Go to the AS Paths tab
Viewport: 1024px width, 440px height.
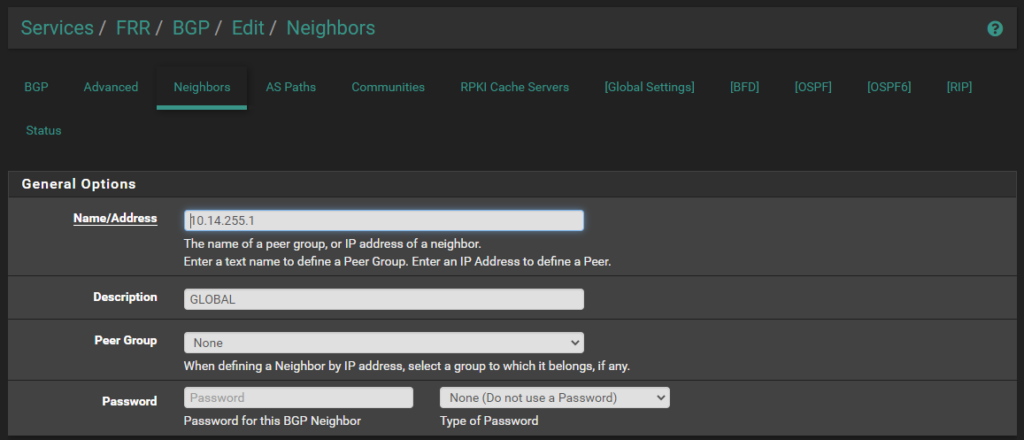pos(291,87)
